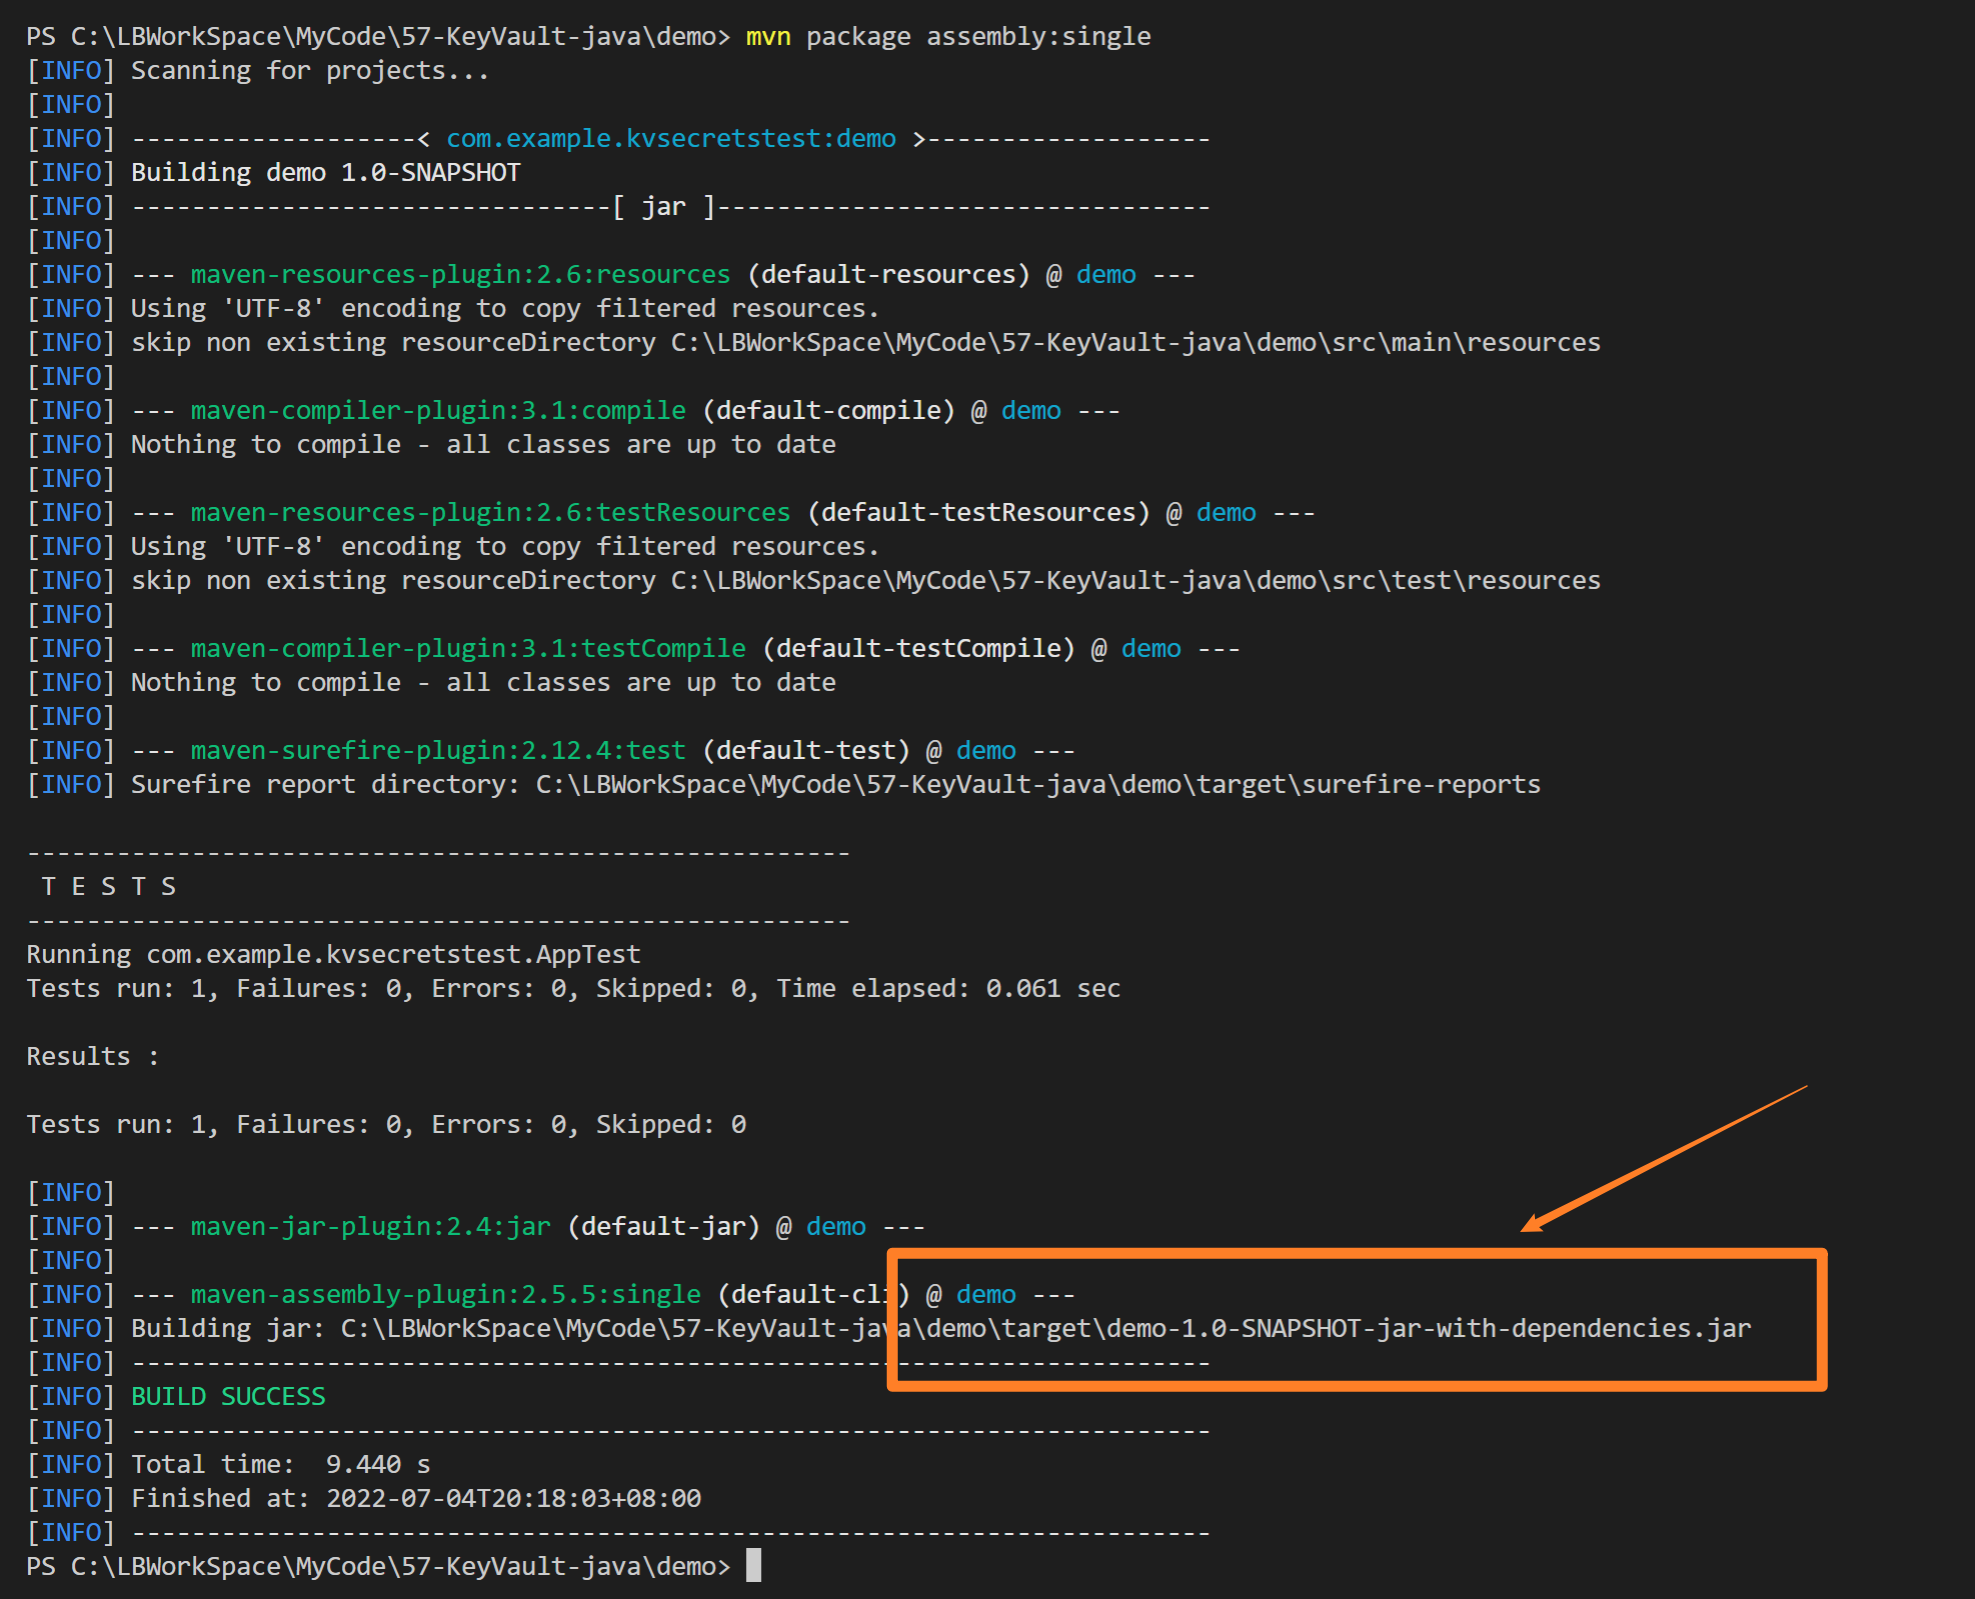The image size is (1975, 1599).
Task: Click the 'Results :' label
Action: pos(92,1056)
